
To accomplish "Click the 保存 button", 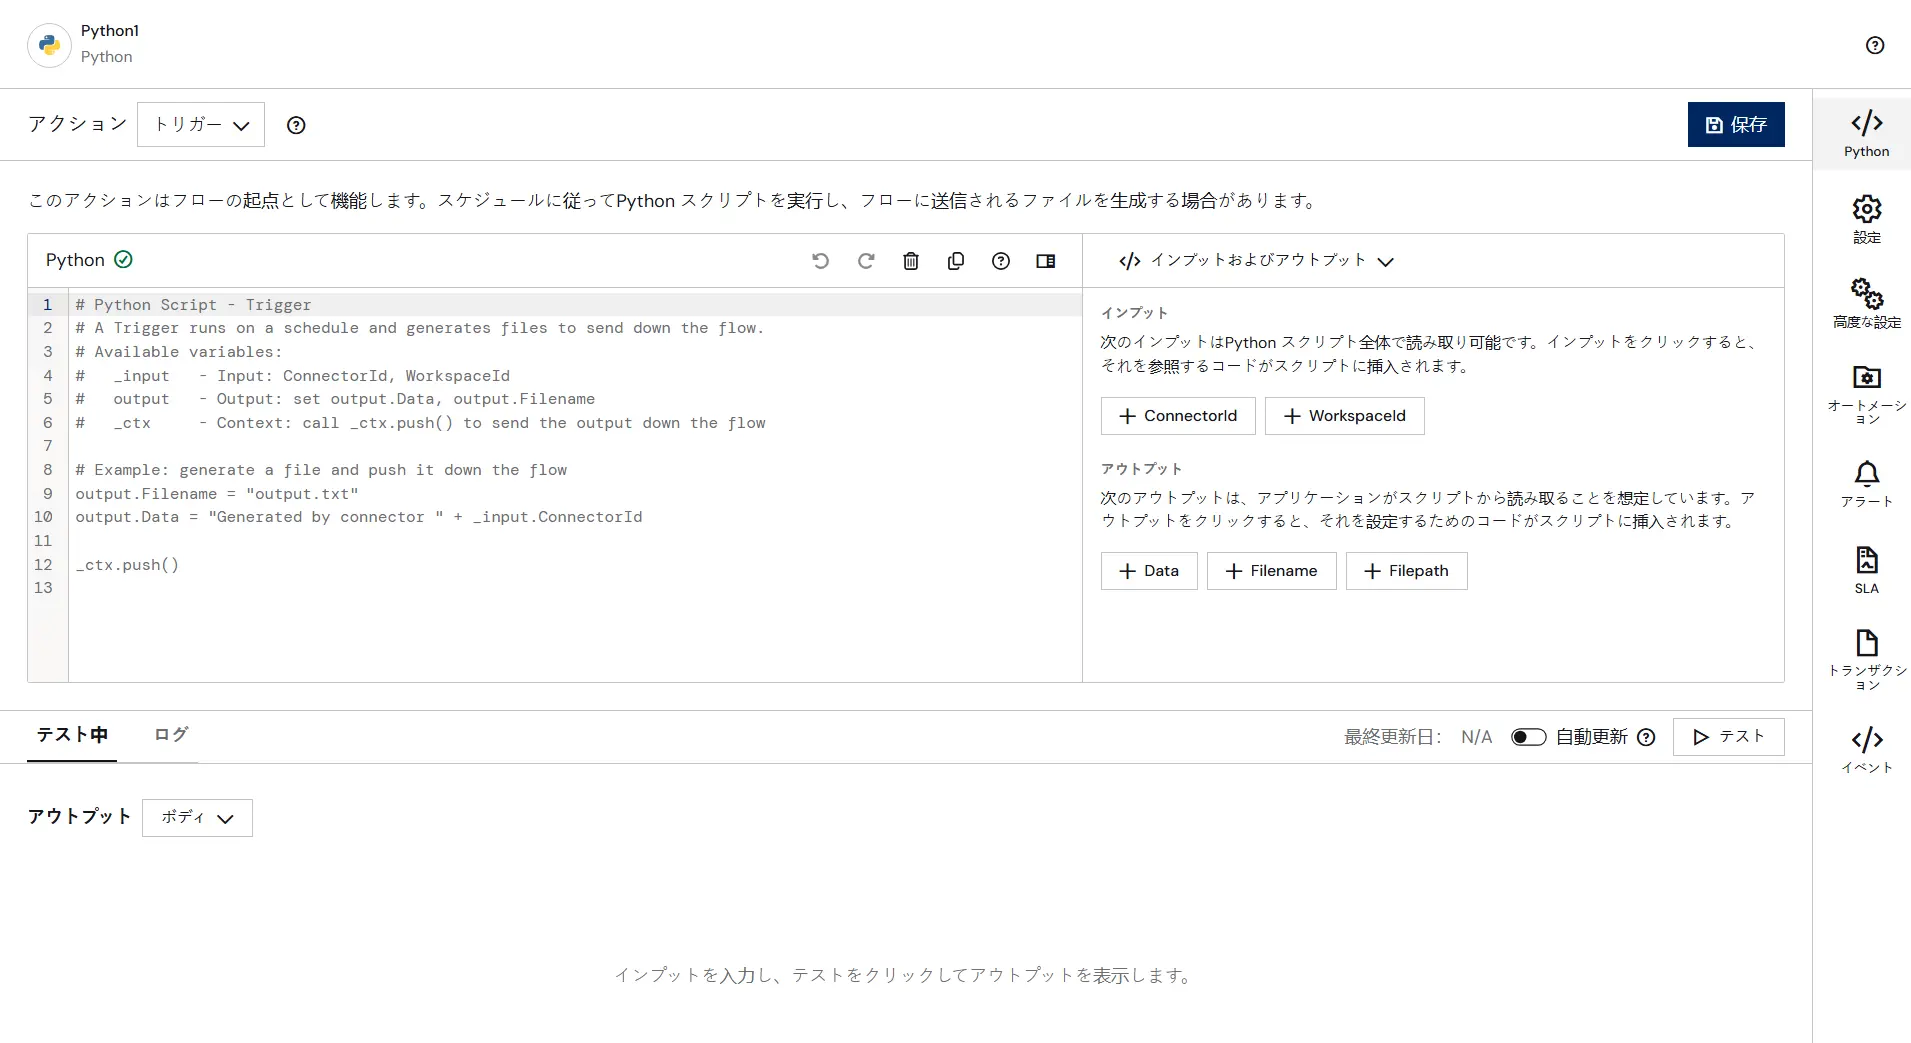I will (x=1736, y=125).
